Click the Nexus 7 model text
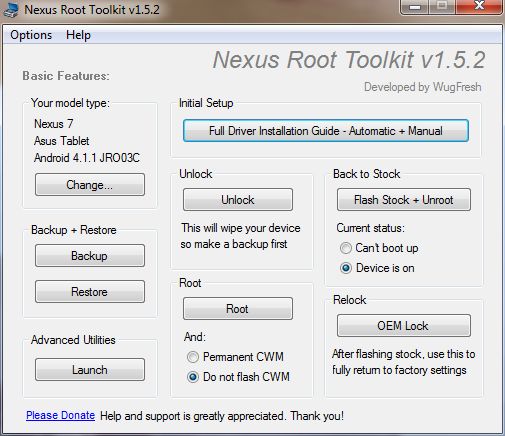Image resolution: width=505 pixels, height=436 pixels. pos(54,124)
